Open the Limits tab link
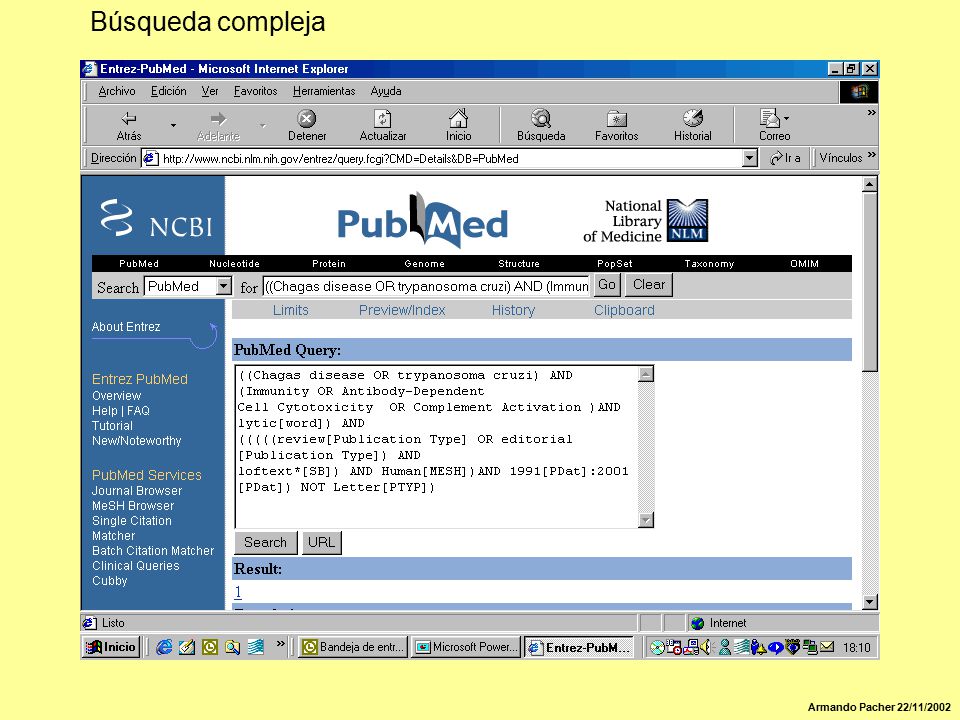 [x=290, y=310]
